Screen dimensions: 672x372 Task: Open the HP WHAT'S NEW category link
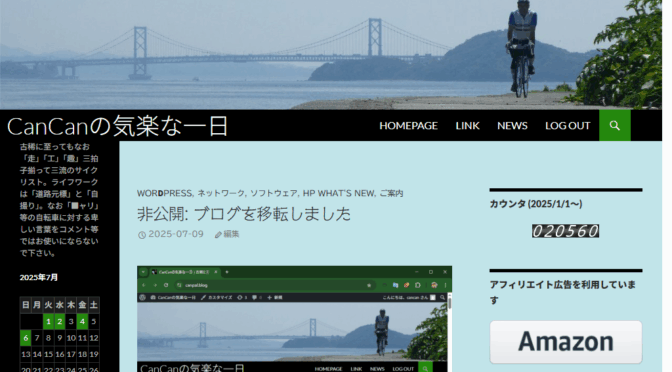coord(339,193)
